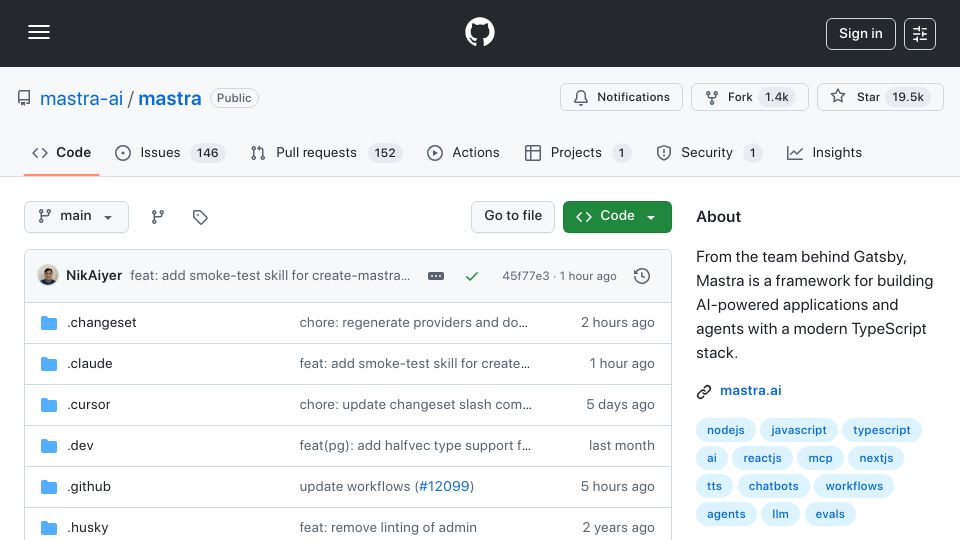This screenshot has height=540, width=960.
Task: Click NikAiyer's avatar image
Action: coord(48,276)
